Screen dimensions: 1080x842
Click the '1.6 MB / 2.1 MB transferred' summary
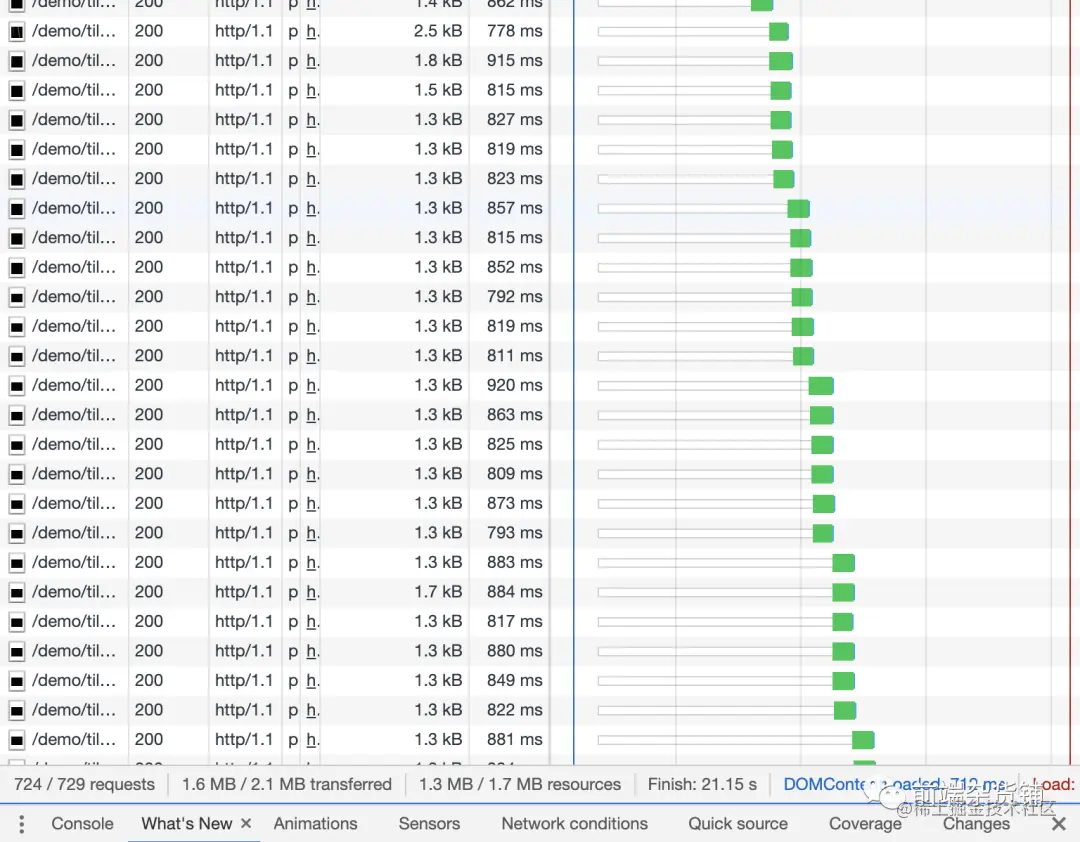pyautogui.click(x=287, y=784)
